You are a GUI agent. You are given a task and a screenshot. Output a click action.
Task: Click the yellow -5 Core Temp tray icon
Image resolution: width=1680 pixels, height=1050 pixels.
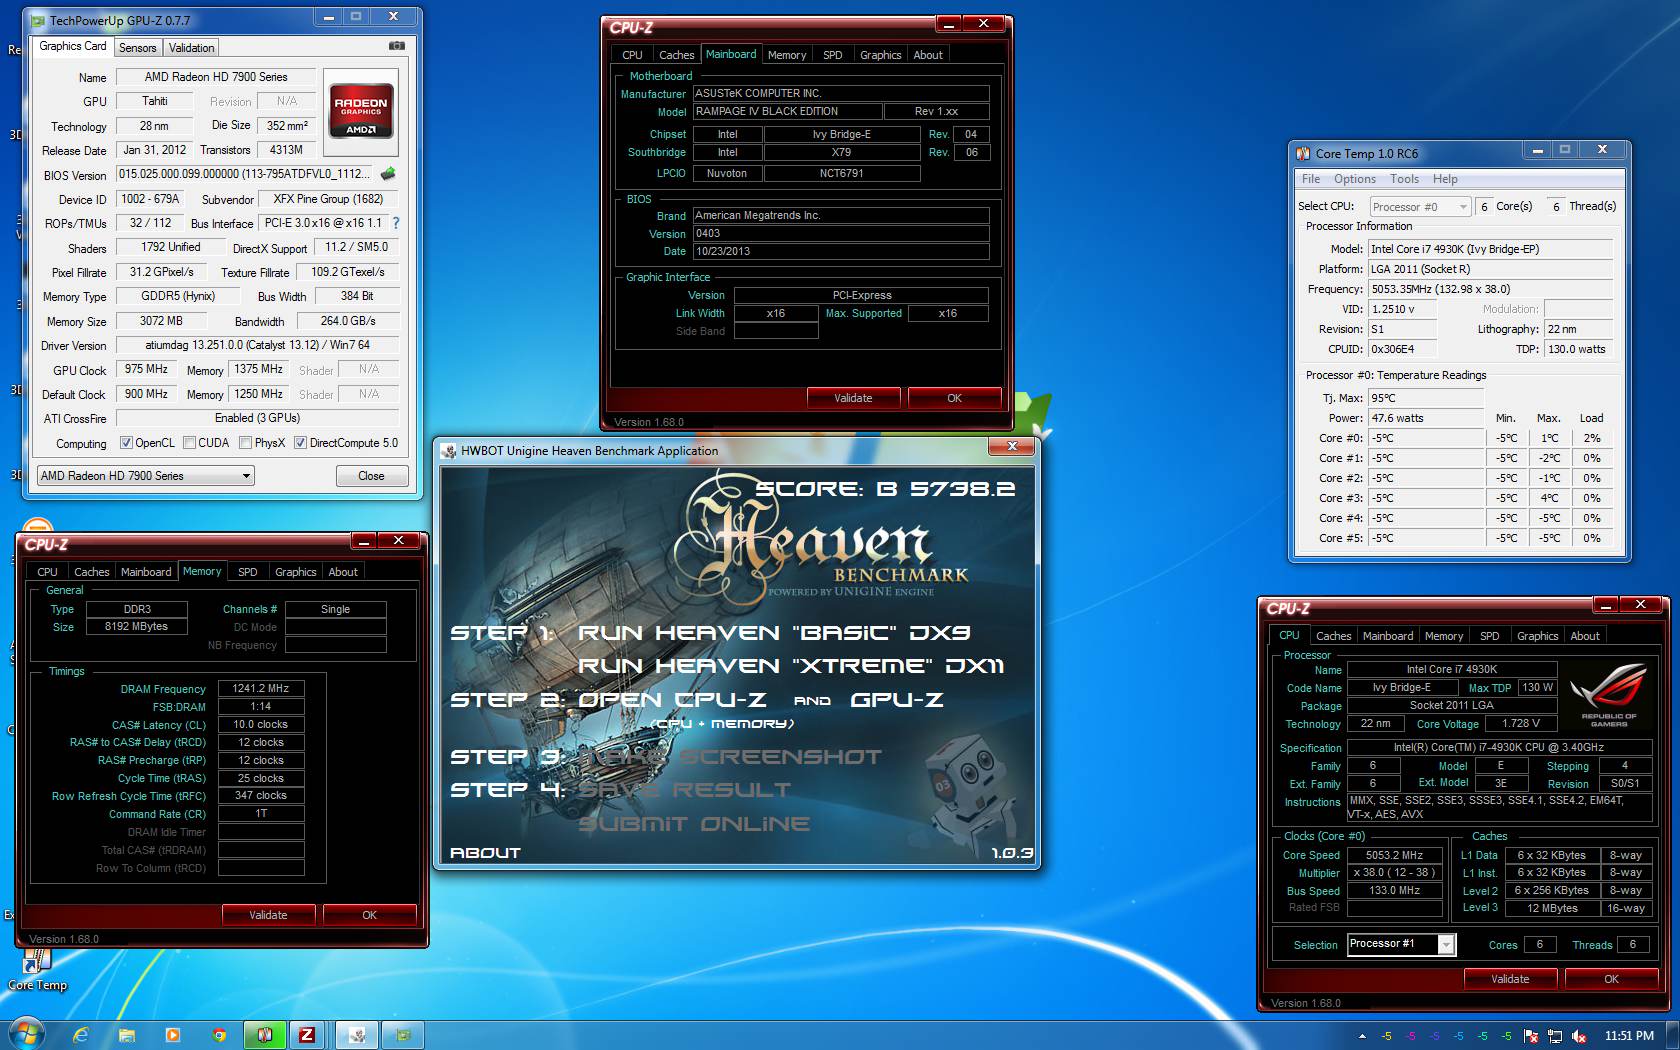1386,1036
